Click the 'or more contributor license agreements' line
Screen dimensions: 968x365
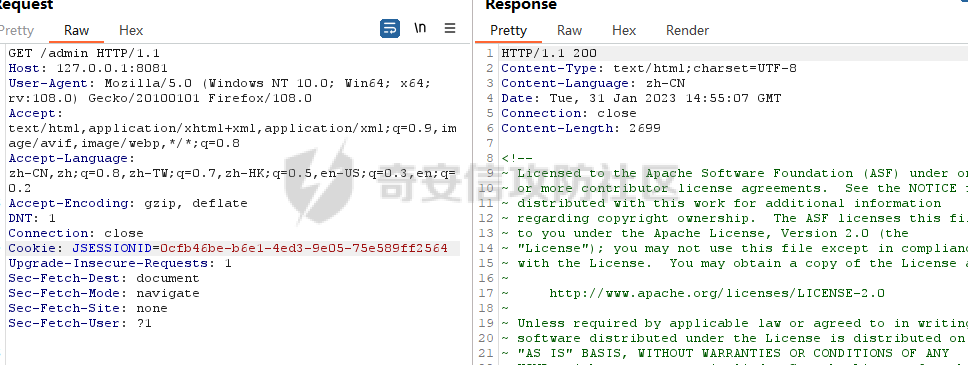(734, 188)
